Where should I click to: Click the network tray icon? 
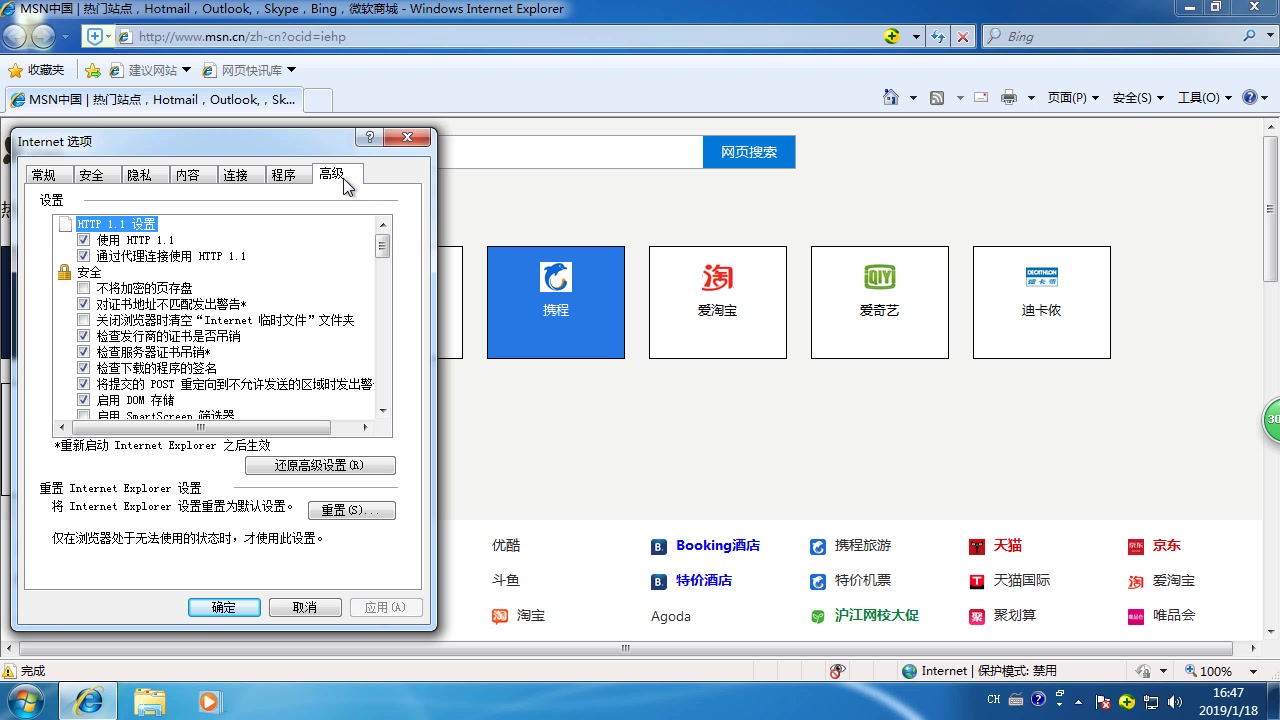1151,701
